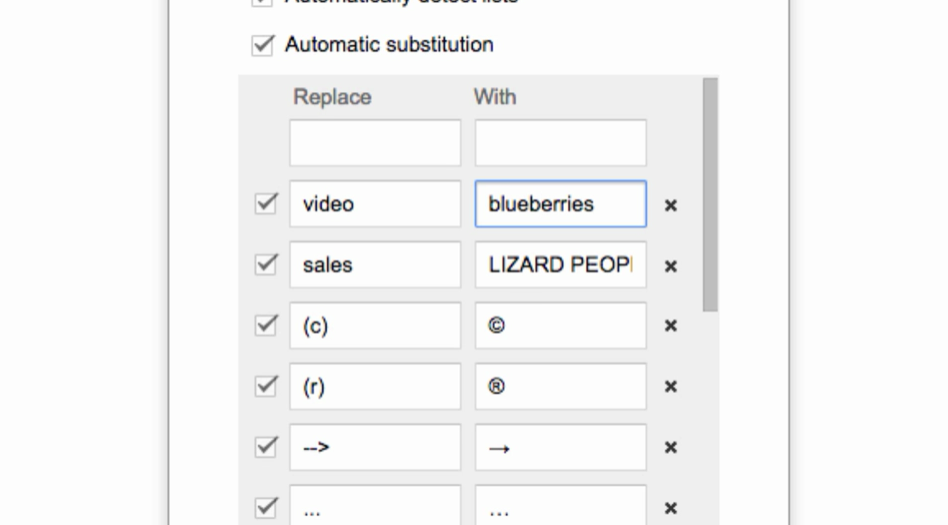Disable the (r) substitution checkbox
948x525 pixels.
[x=266, y=386]
